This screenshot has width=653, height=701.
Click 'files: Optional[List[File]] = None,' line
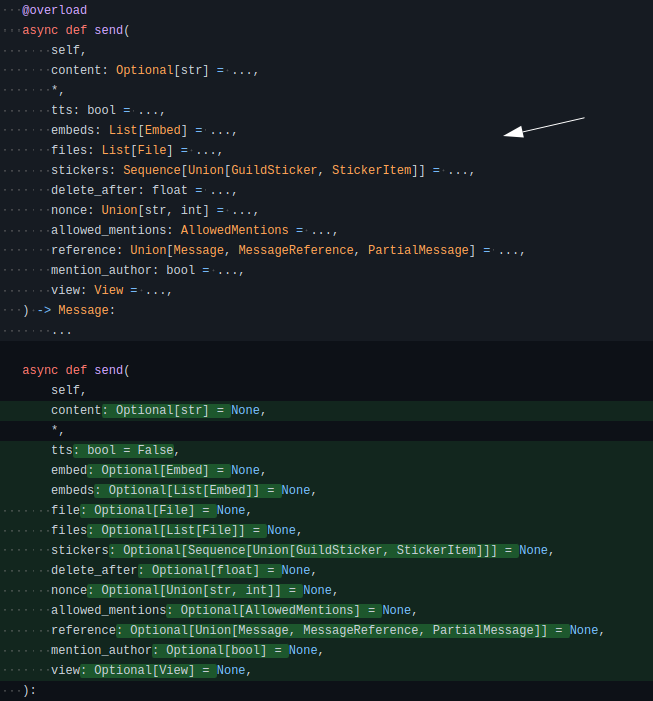pos(177,530)
